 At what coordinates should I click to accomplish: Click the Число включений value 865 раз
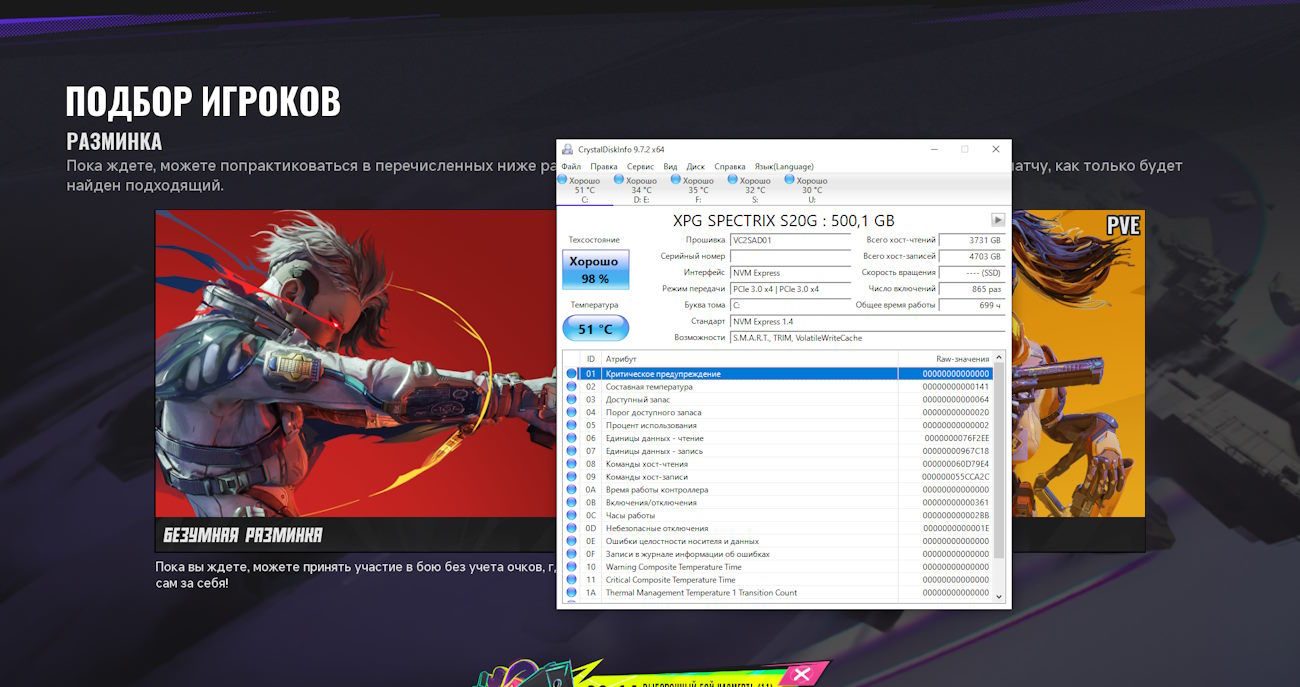coord(971,289)
